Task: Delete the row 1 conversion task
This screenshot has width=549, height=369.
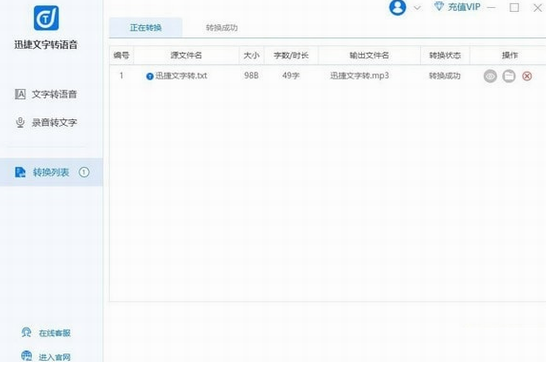Action: 527,76
